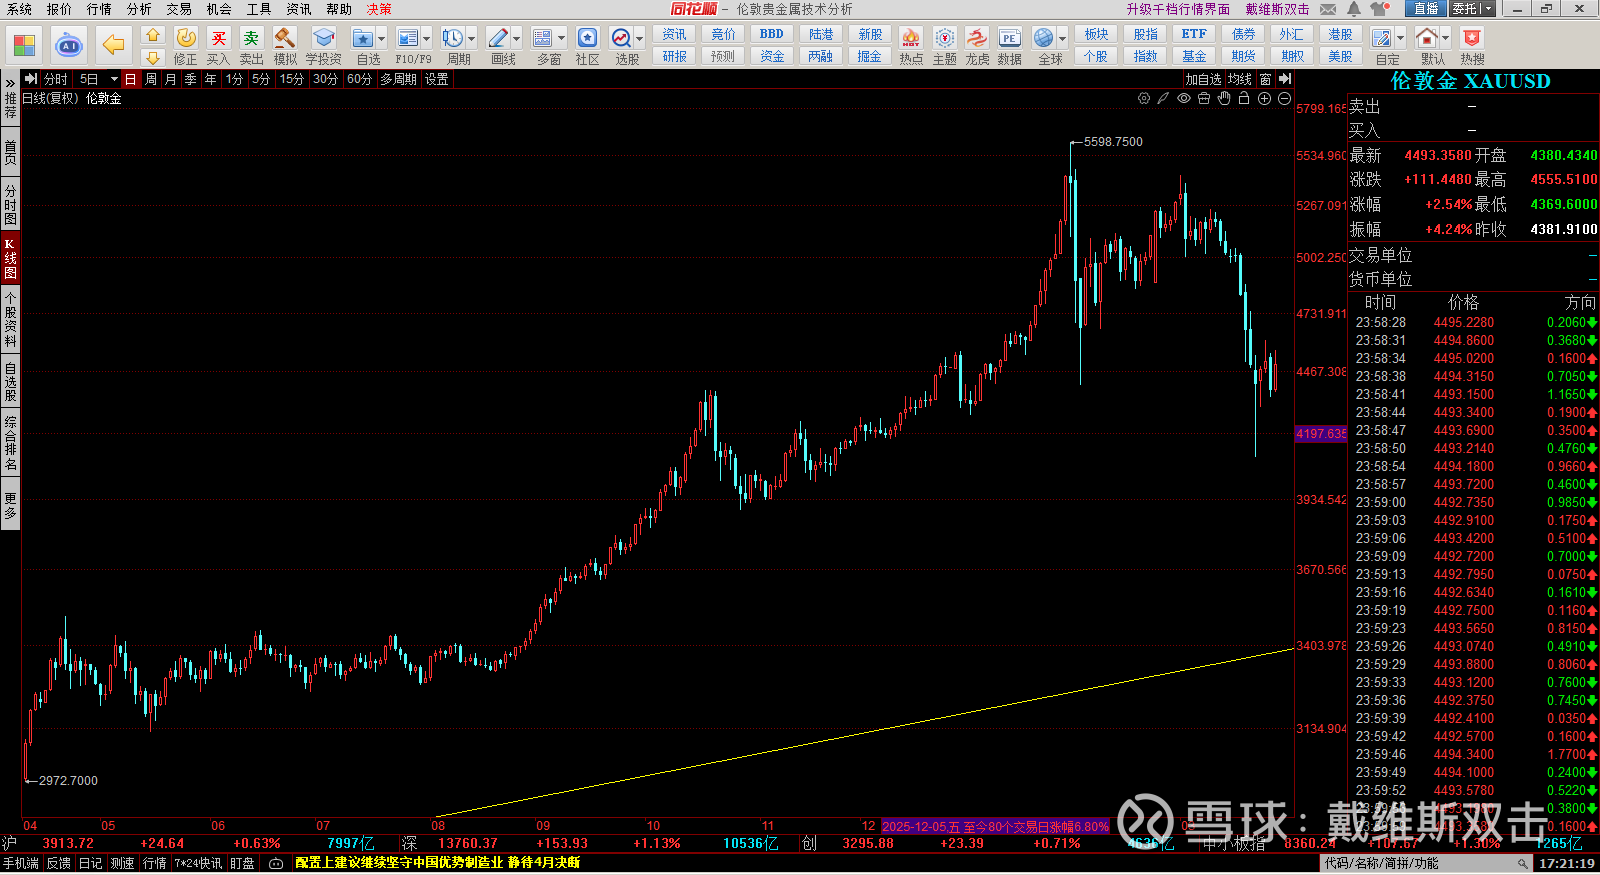Expand the 自选 dropdown arrow
The width and height of the screenshot is (1600, 875).
pos(381,39)
